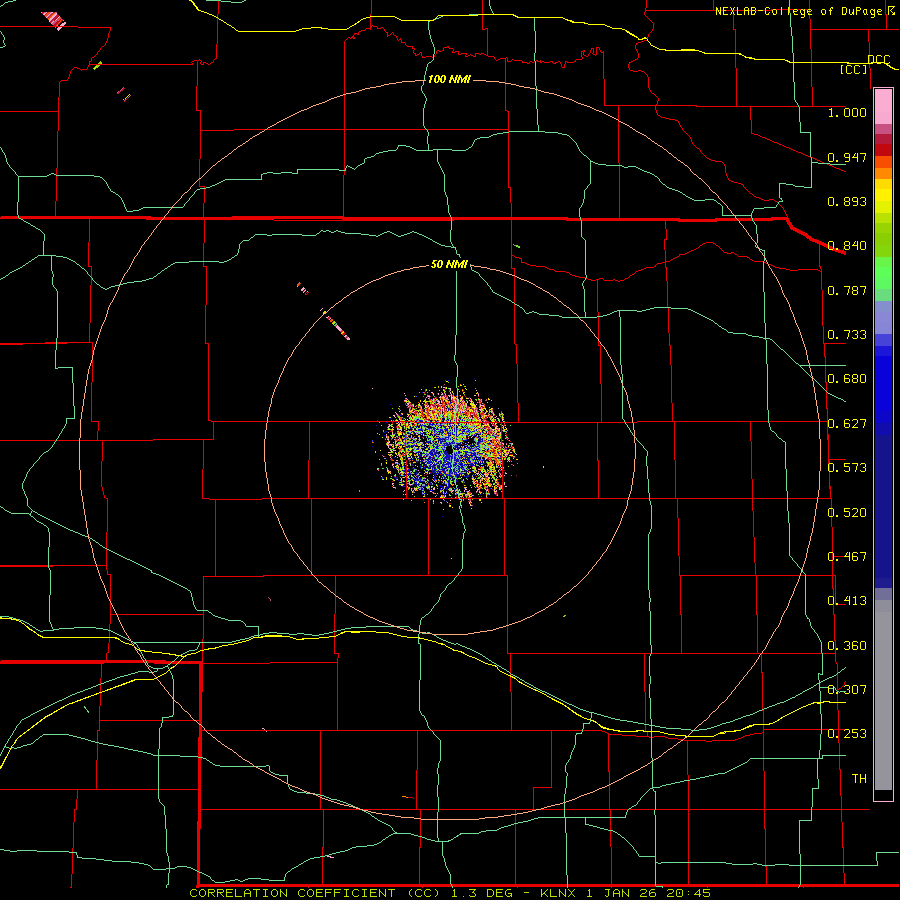Image resolution: width=900 pixels, height=900 pixels.
Task: Click the 0.467 color scale value
Action: 847,556
